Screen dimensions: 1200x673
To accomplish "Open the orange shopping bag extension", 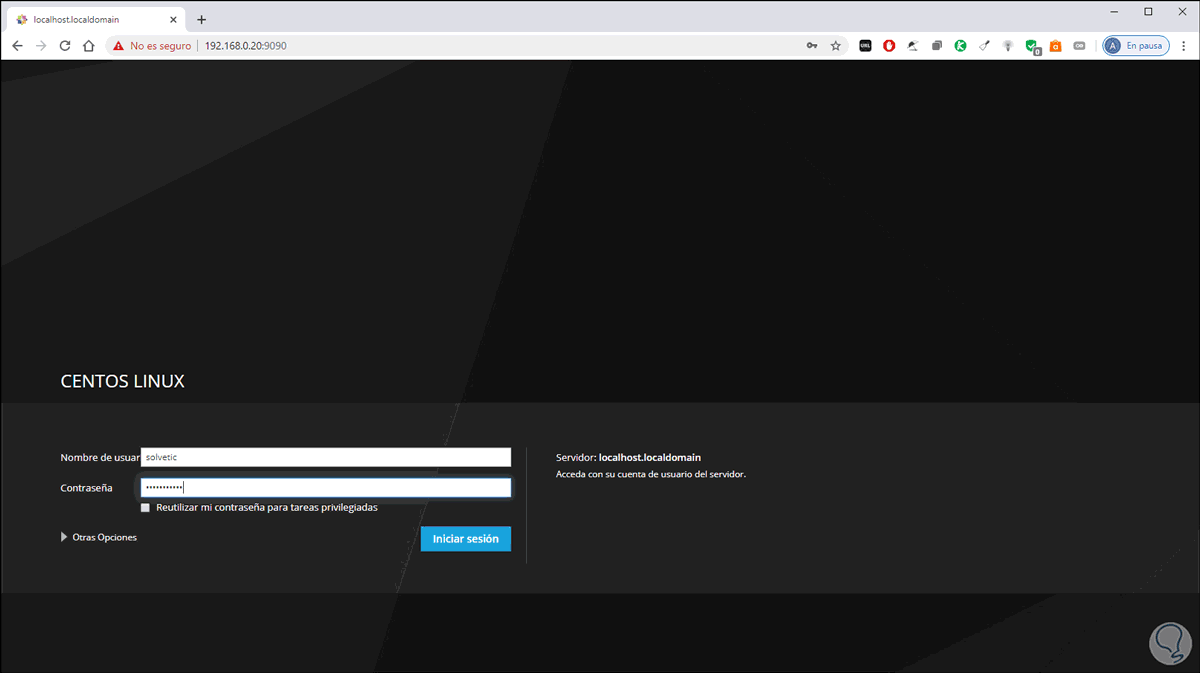I will [x=1055, y=46].
